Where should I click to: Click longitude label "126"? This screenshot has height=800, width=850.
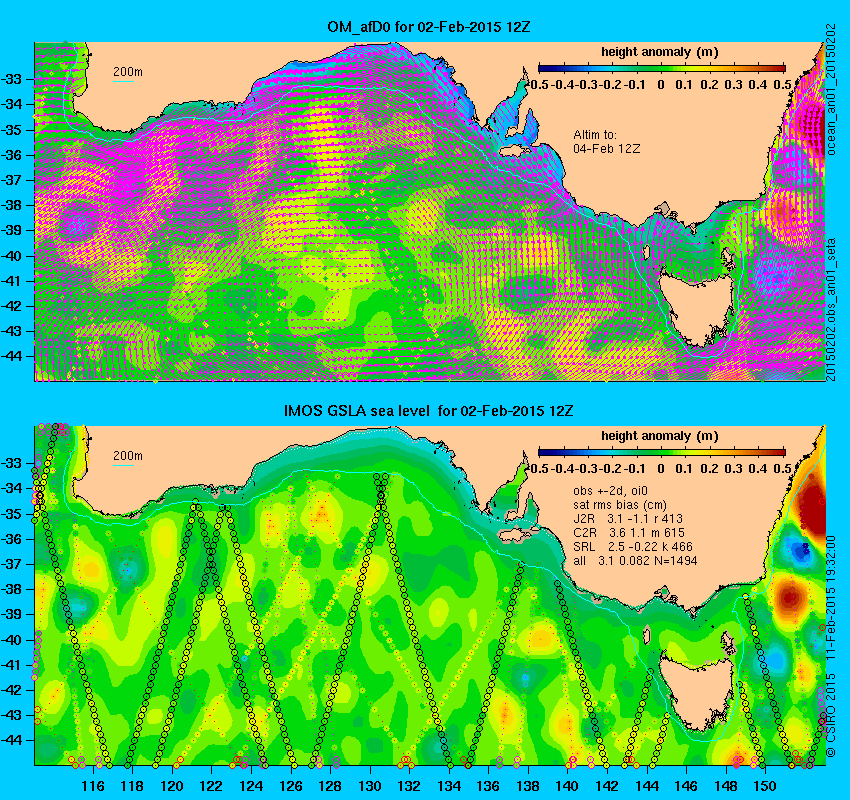pyautogui.click(x=291, y=786)
